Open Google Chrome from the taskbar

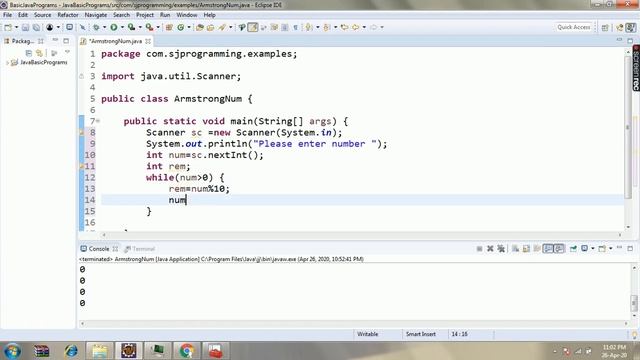click(x=187, y=351)
